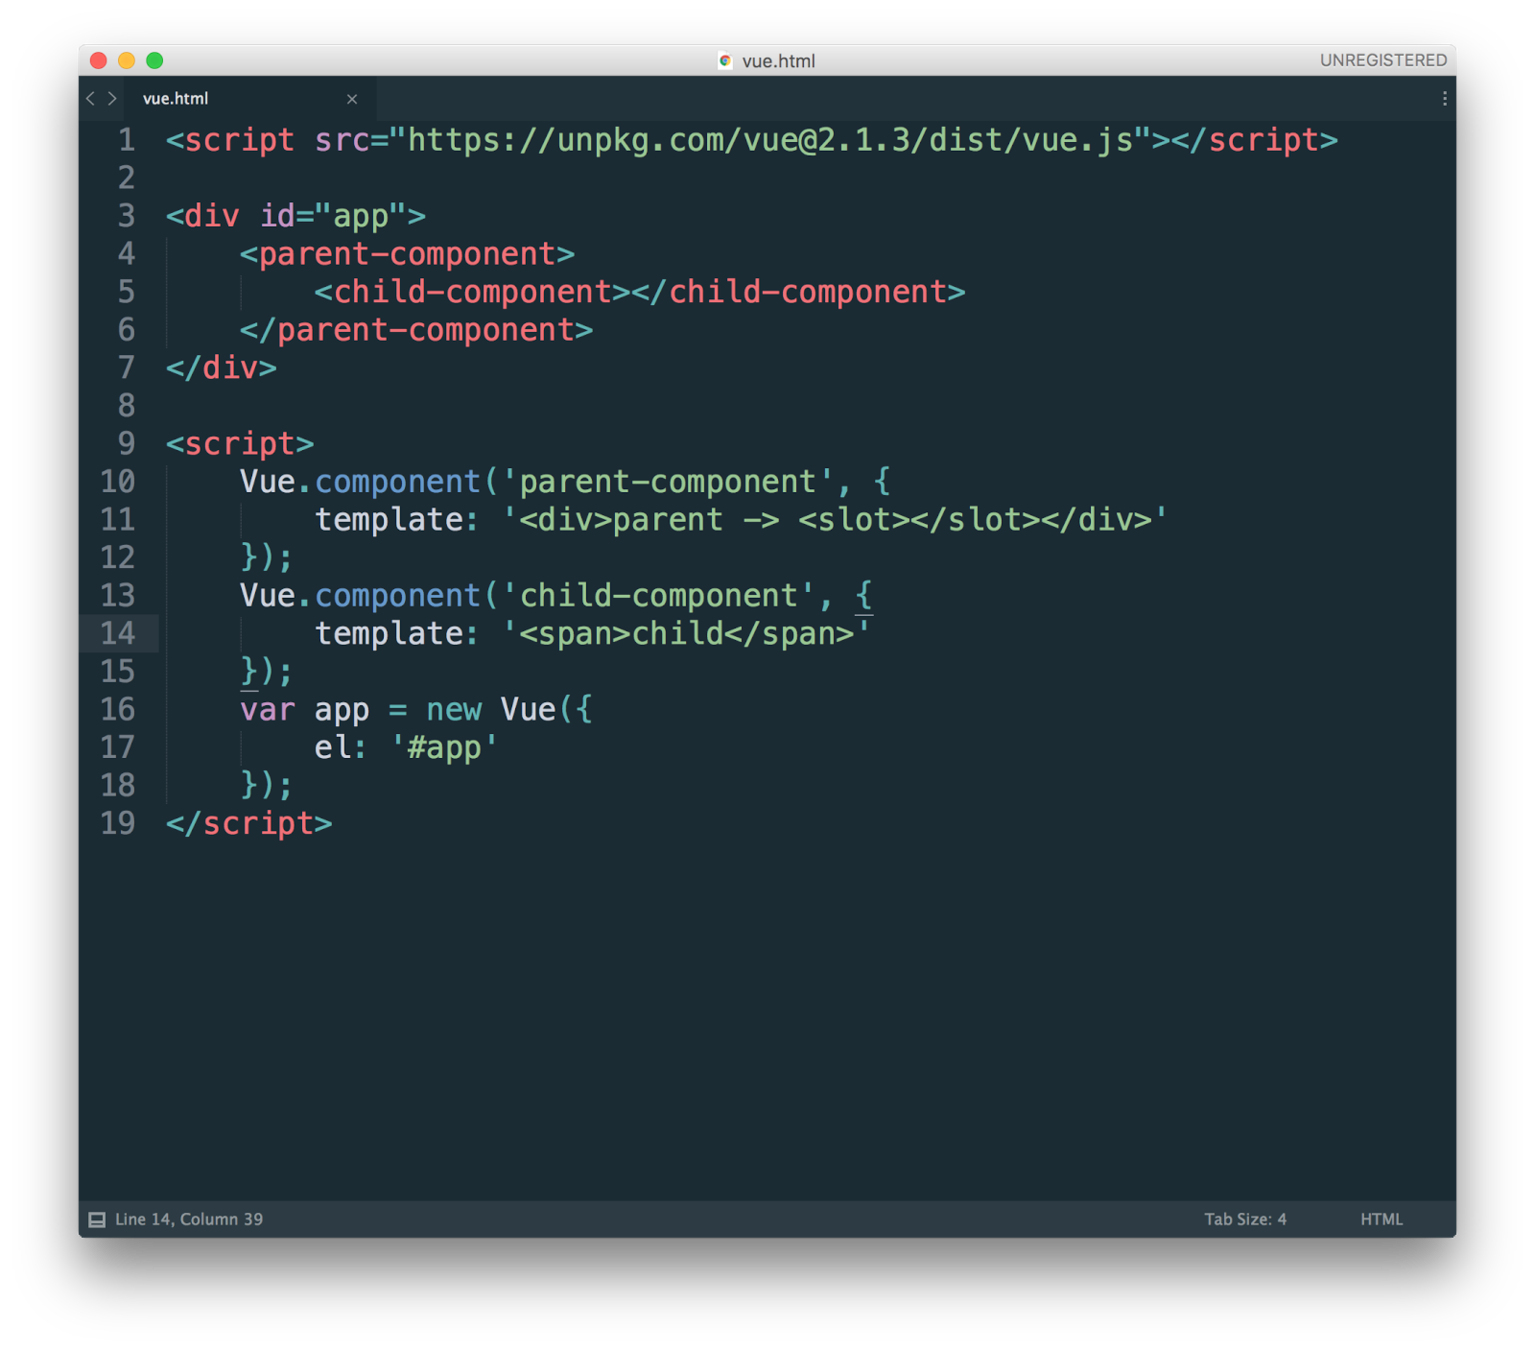
Task: Close the vue.html tab
Action: (x=352, y=99)
